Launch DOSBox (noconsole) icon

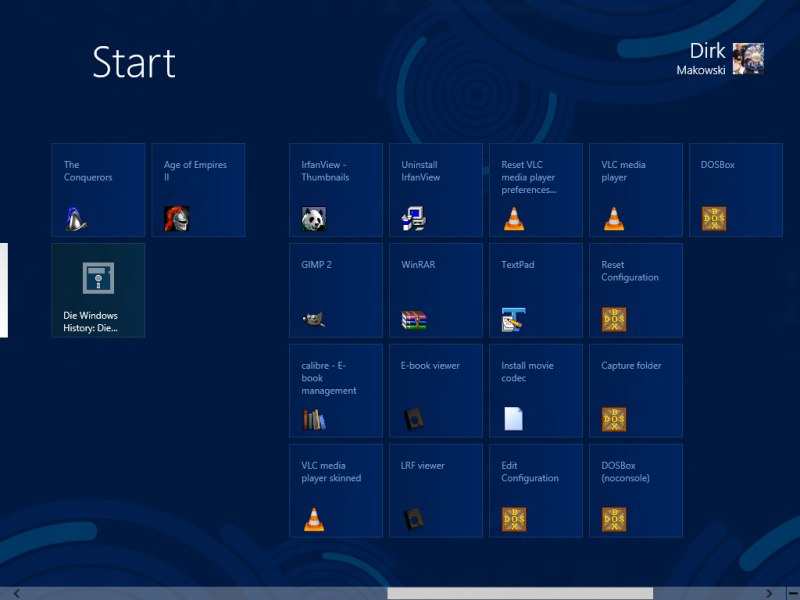coord(614,519)
